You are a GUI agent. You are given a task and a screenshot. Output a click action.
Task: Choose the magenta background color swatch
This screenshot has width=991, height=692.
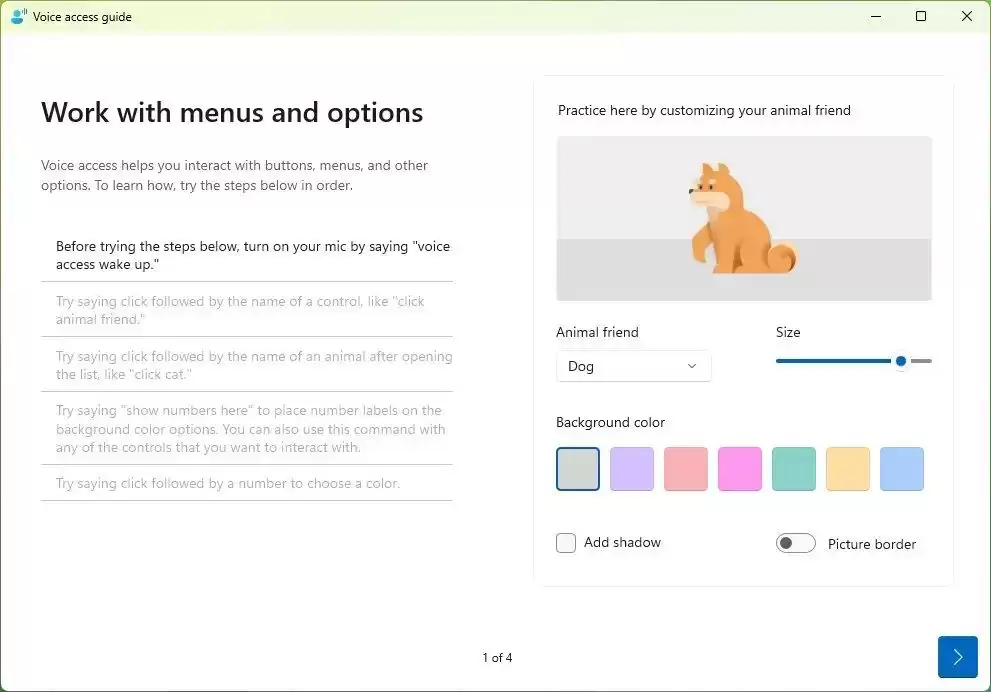click(740, 469)
